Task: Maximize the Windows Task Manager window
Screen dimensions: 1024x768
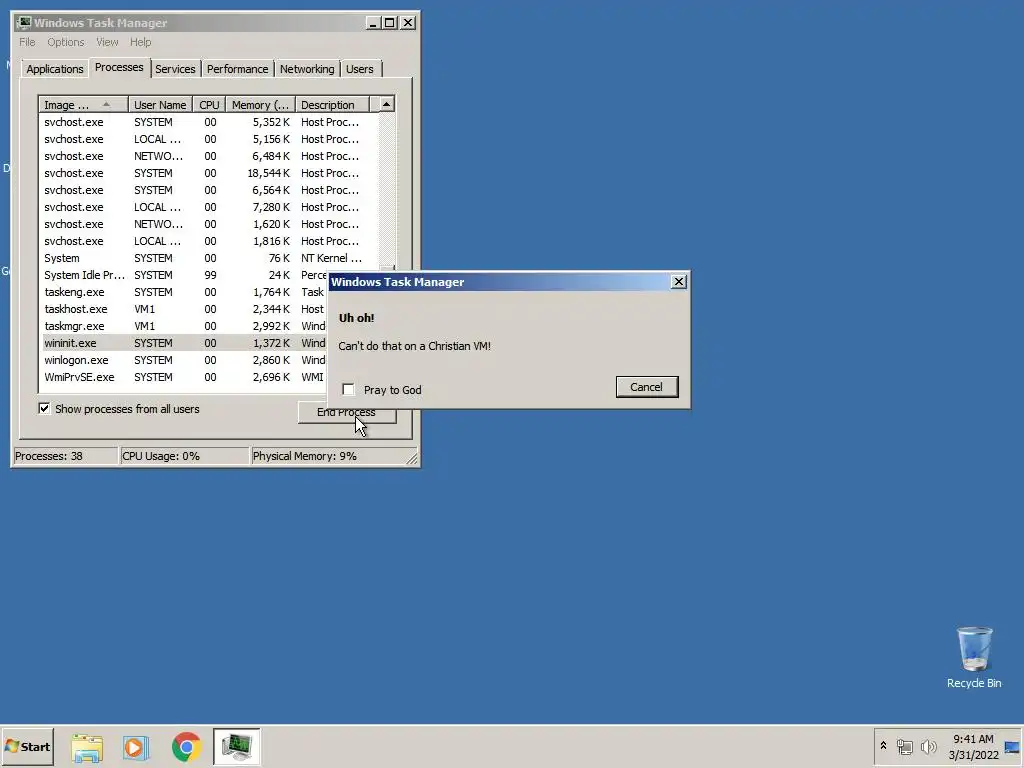Action: tap(390, 23)
